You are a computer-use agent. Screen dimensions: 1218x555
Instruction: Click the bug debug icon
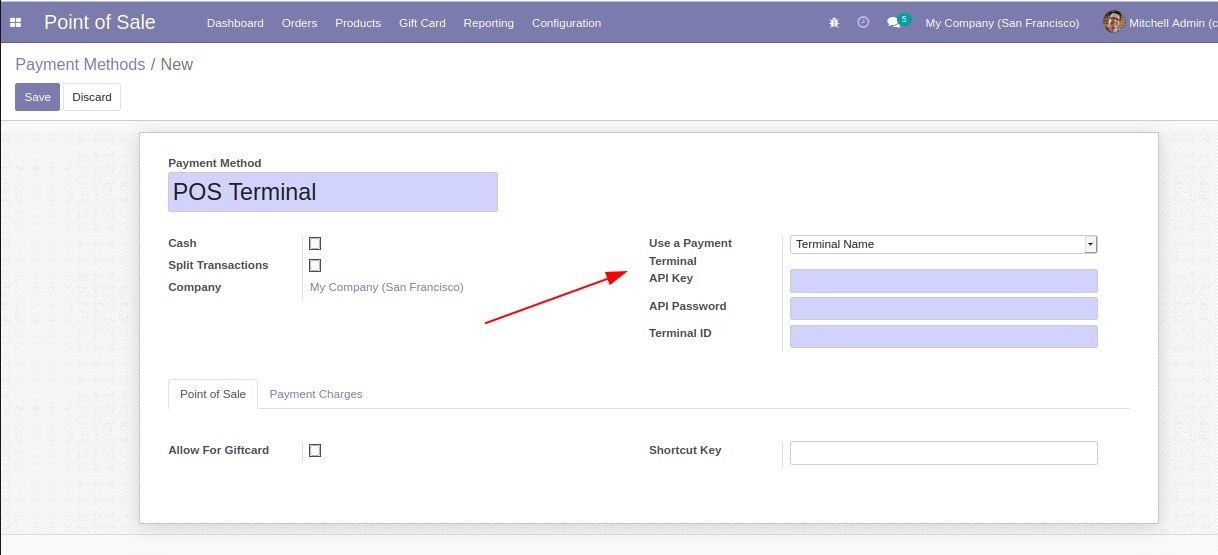(x=834, y=22)
